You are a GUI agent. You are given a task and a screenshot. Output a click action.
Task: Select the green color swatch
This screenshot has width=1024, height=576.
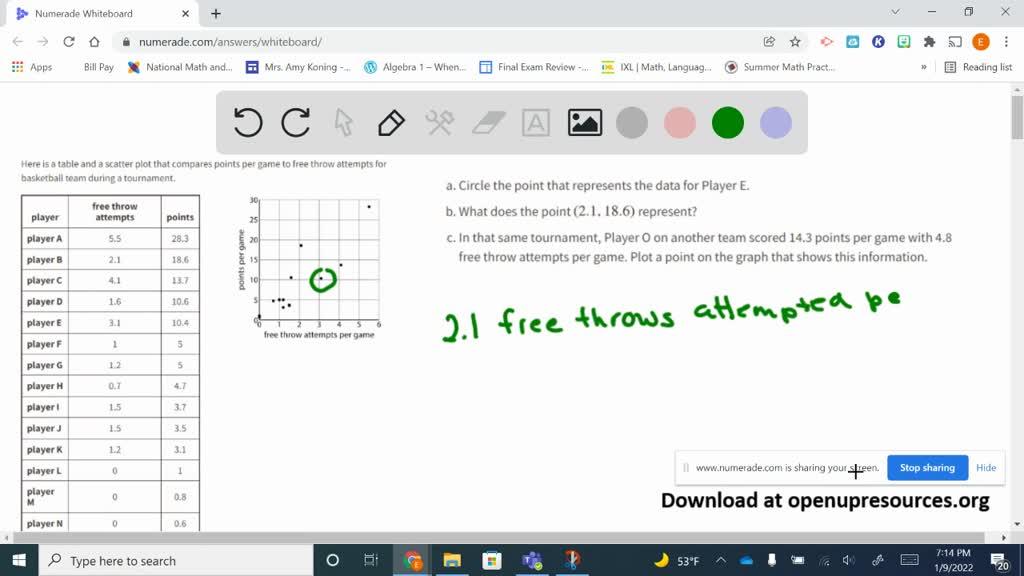(x=727, y=122)
